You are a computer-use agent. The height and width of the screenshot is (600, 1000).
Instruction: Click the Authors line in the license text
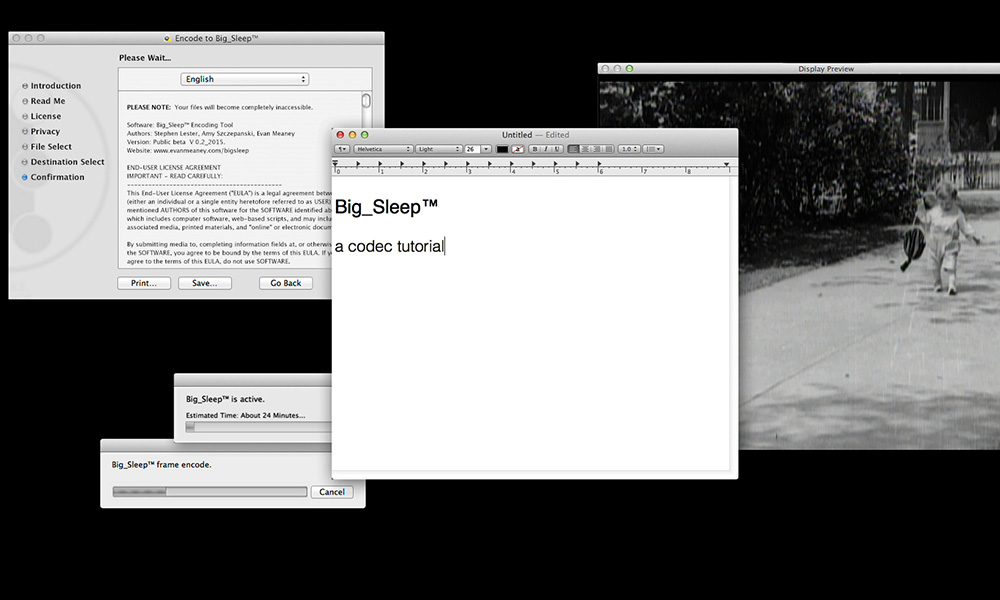(211, 134)
